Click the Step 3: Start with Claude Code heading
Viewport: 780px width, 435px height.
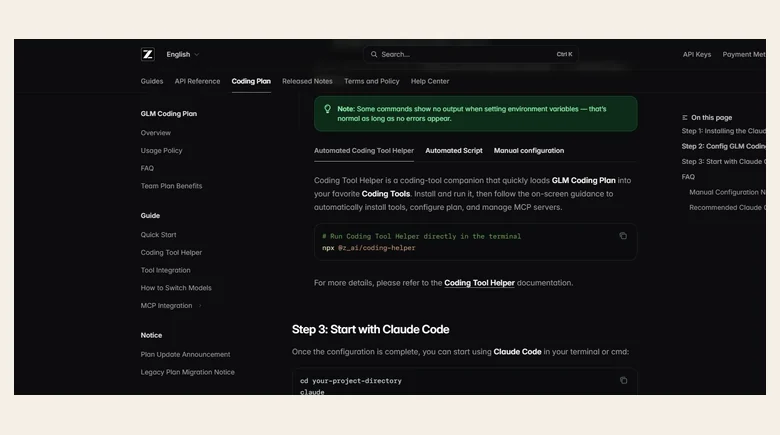click(371, 329)
